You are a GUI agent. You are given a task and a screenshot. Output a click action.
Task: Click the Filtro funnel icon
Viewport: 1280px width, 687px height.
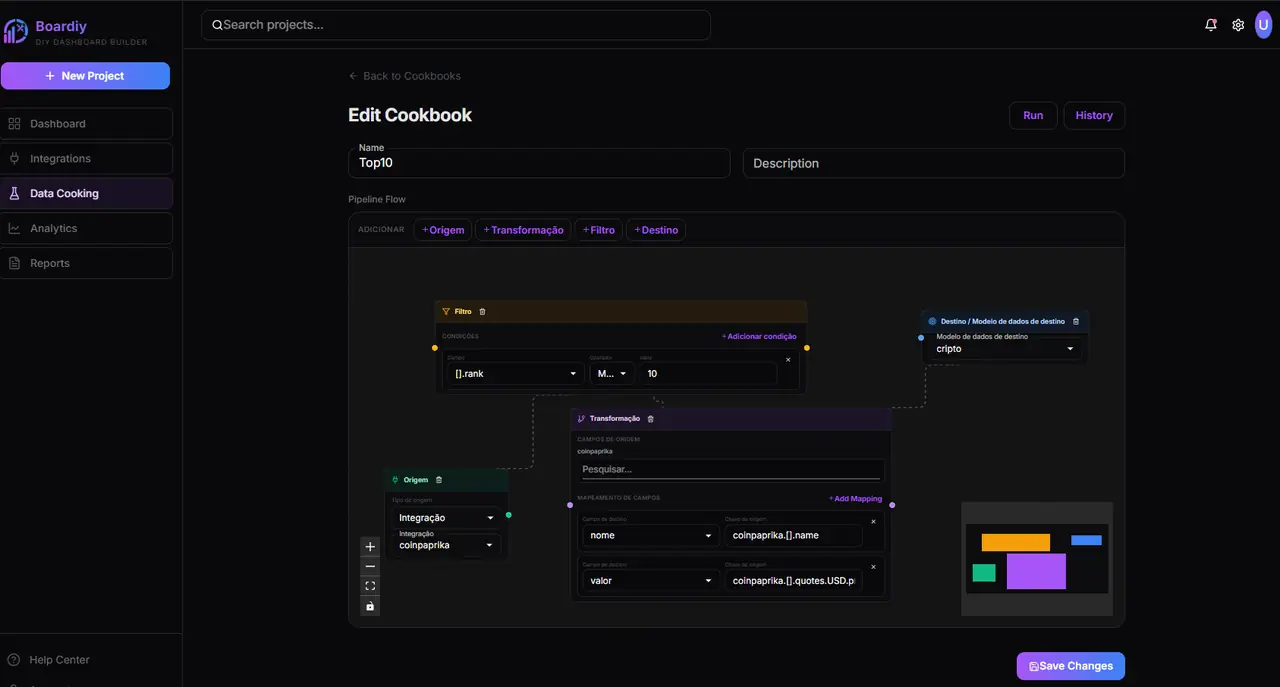(446, 312)
